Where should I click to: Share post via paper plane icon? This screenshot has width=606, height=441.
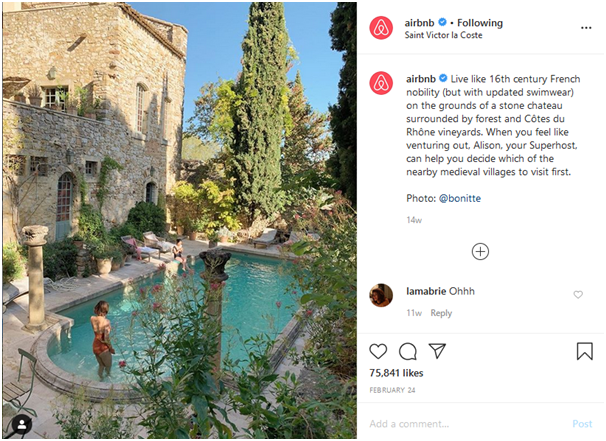click(437, 351)
